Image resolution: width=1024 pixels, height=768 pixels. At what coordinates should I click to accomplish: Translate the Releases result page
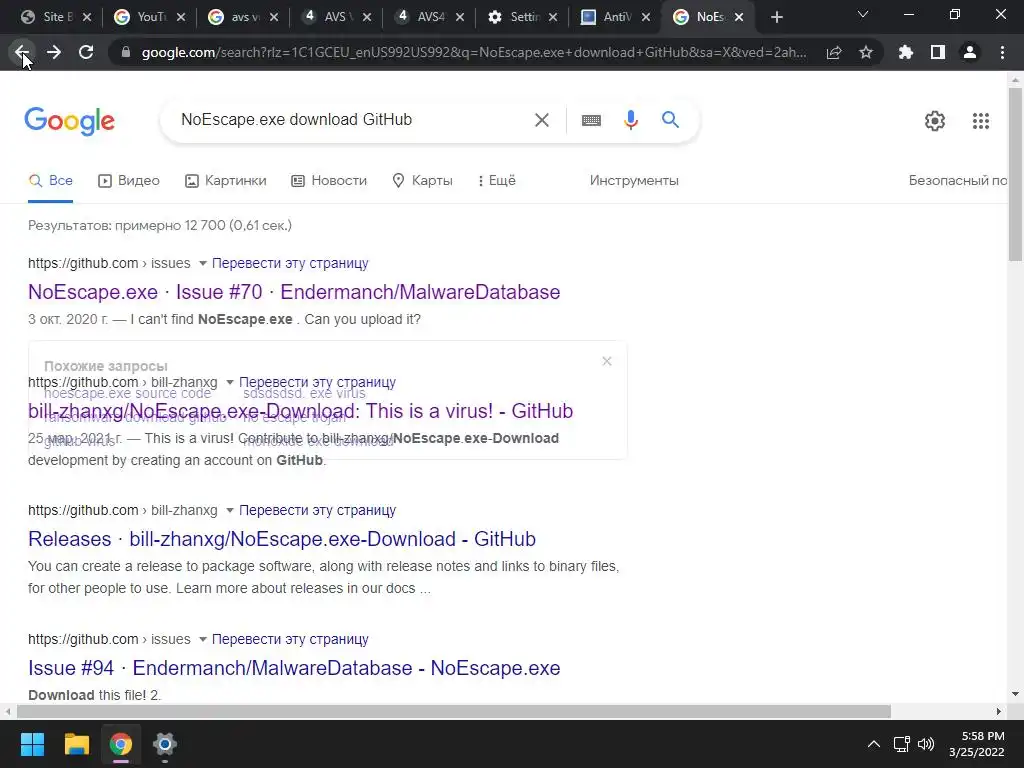coord(317,510)
